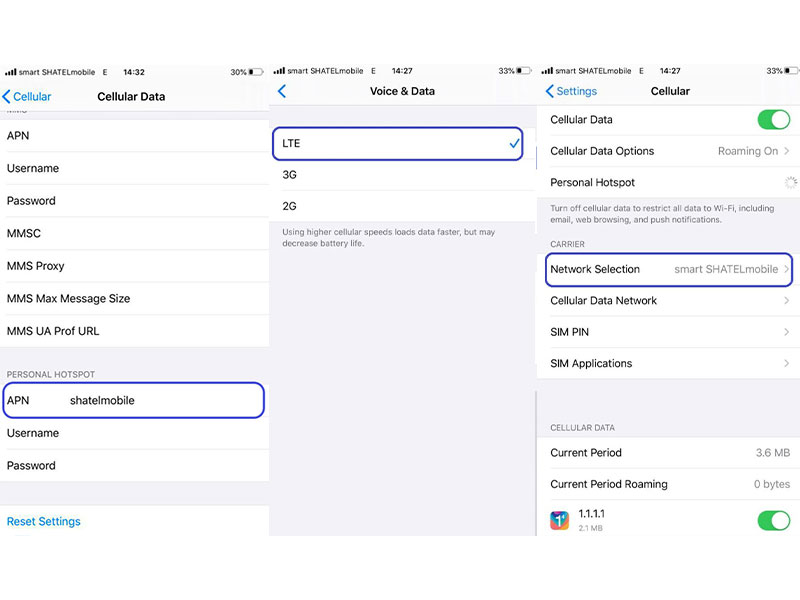Tap the PERSONAL HOTSPOT section header
Image resolution: width=800 pixels, height=600 pixels.
pos(51,374)
